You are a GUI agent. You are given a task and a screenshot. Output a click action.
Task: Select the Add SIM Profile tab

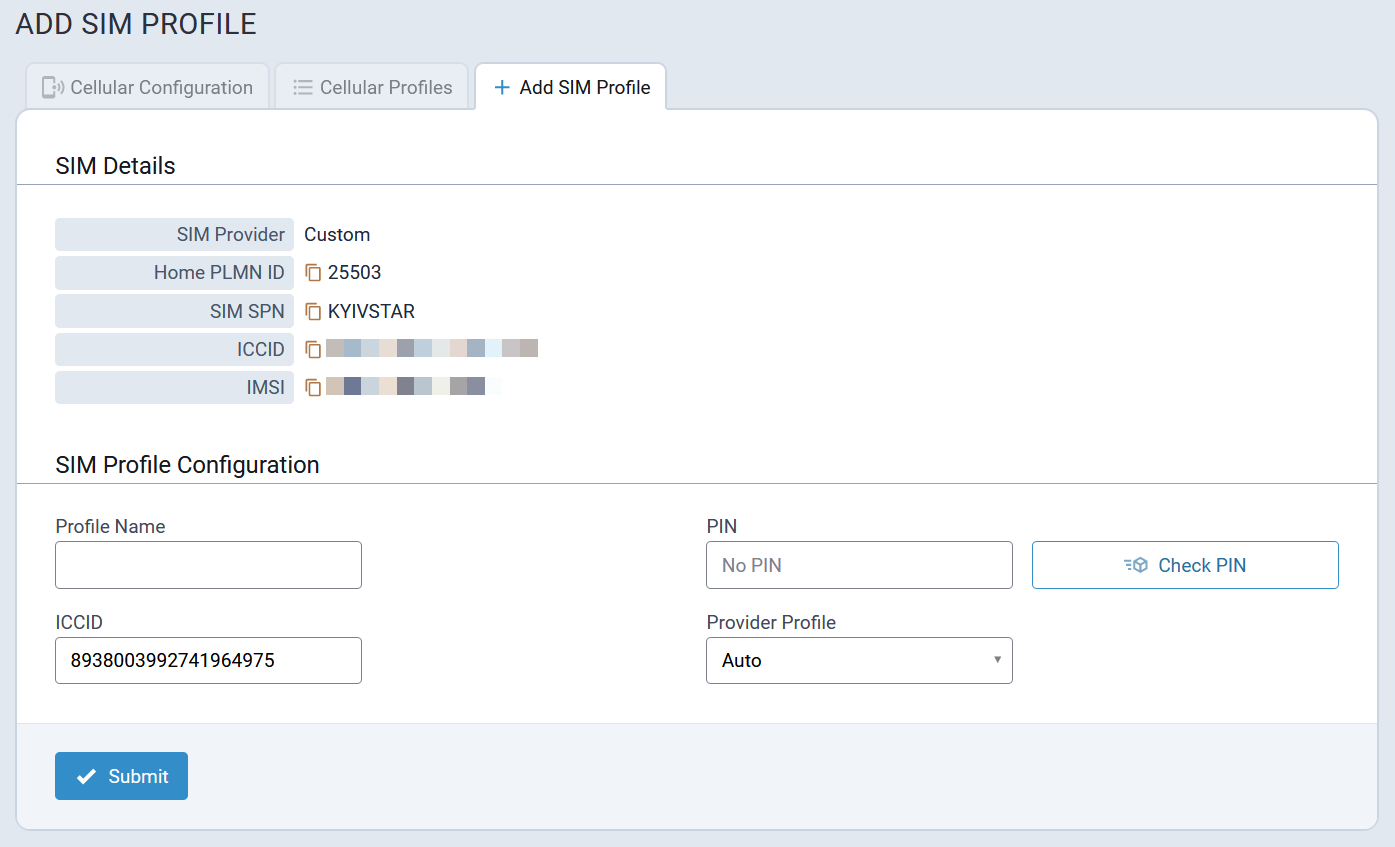[572, 88]
